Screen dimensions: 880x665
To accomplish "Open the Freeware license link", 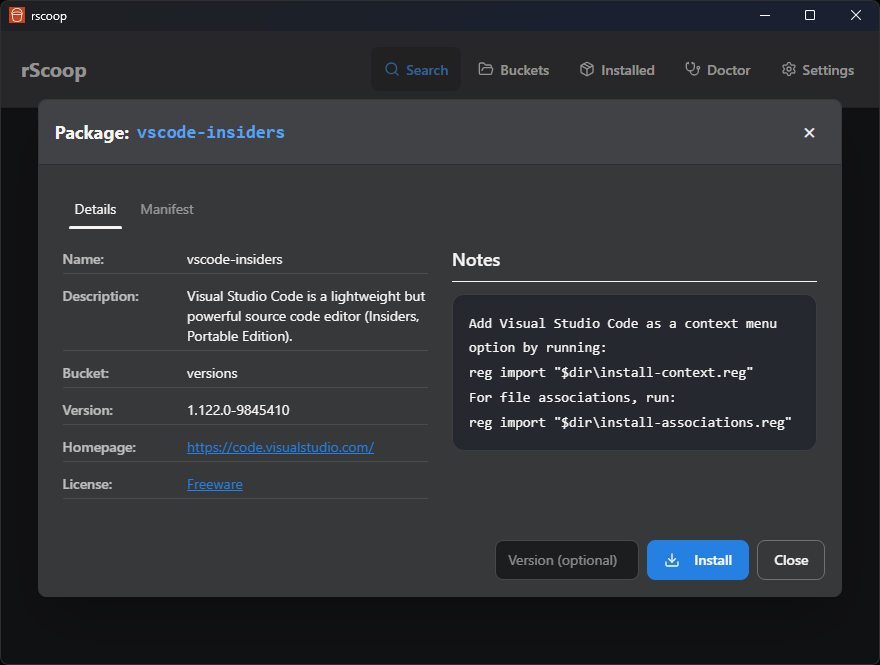I will (x=214, y=484).
